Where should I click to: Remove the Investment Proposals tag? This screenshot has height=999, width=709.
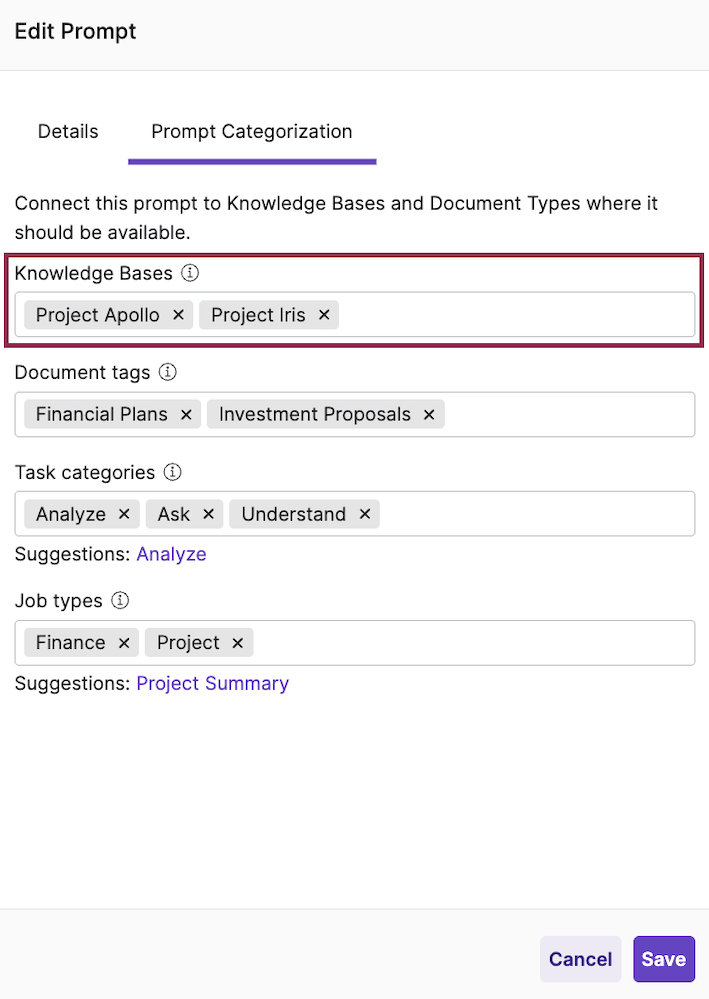pyautogui.click(x=429, y=414)
